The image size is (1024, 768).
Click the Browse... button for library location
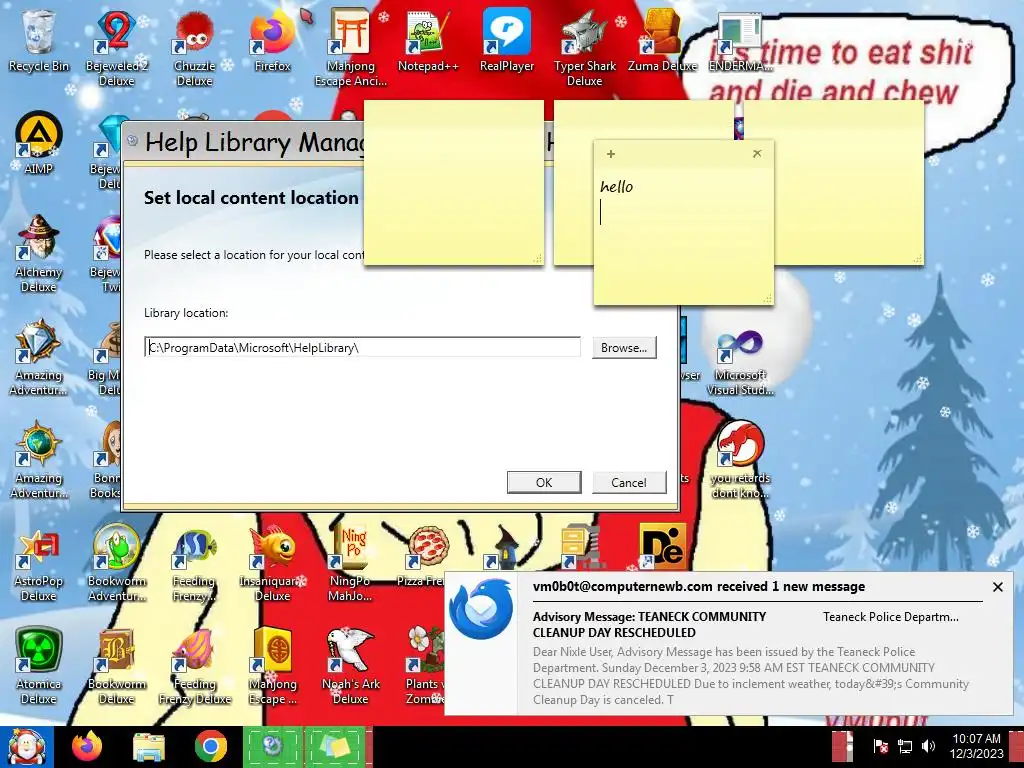click(x=624, y=347)
